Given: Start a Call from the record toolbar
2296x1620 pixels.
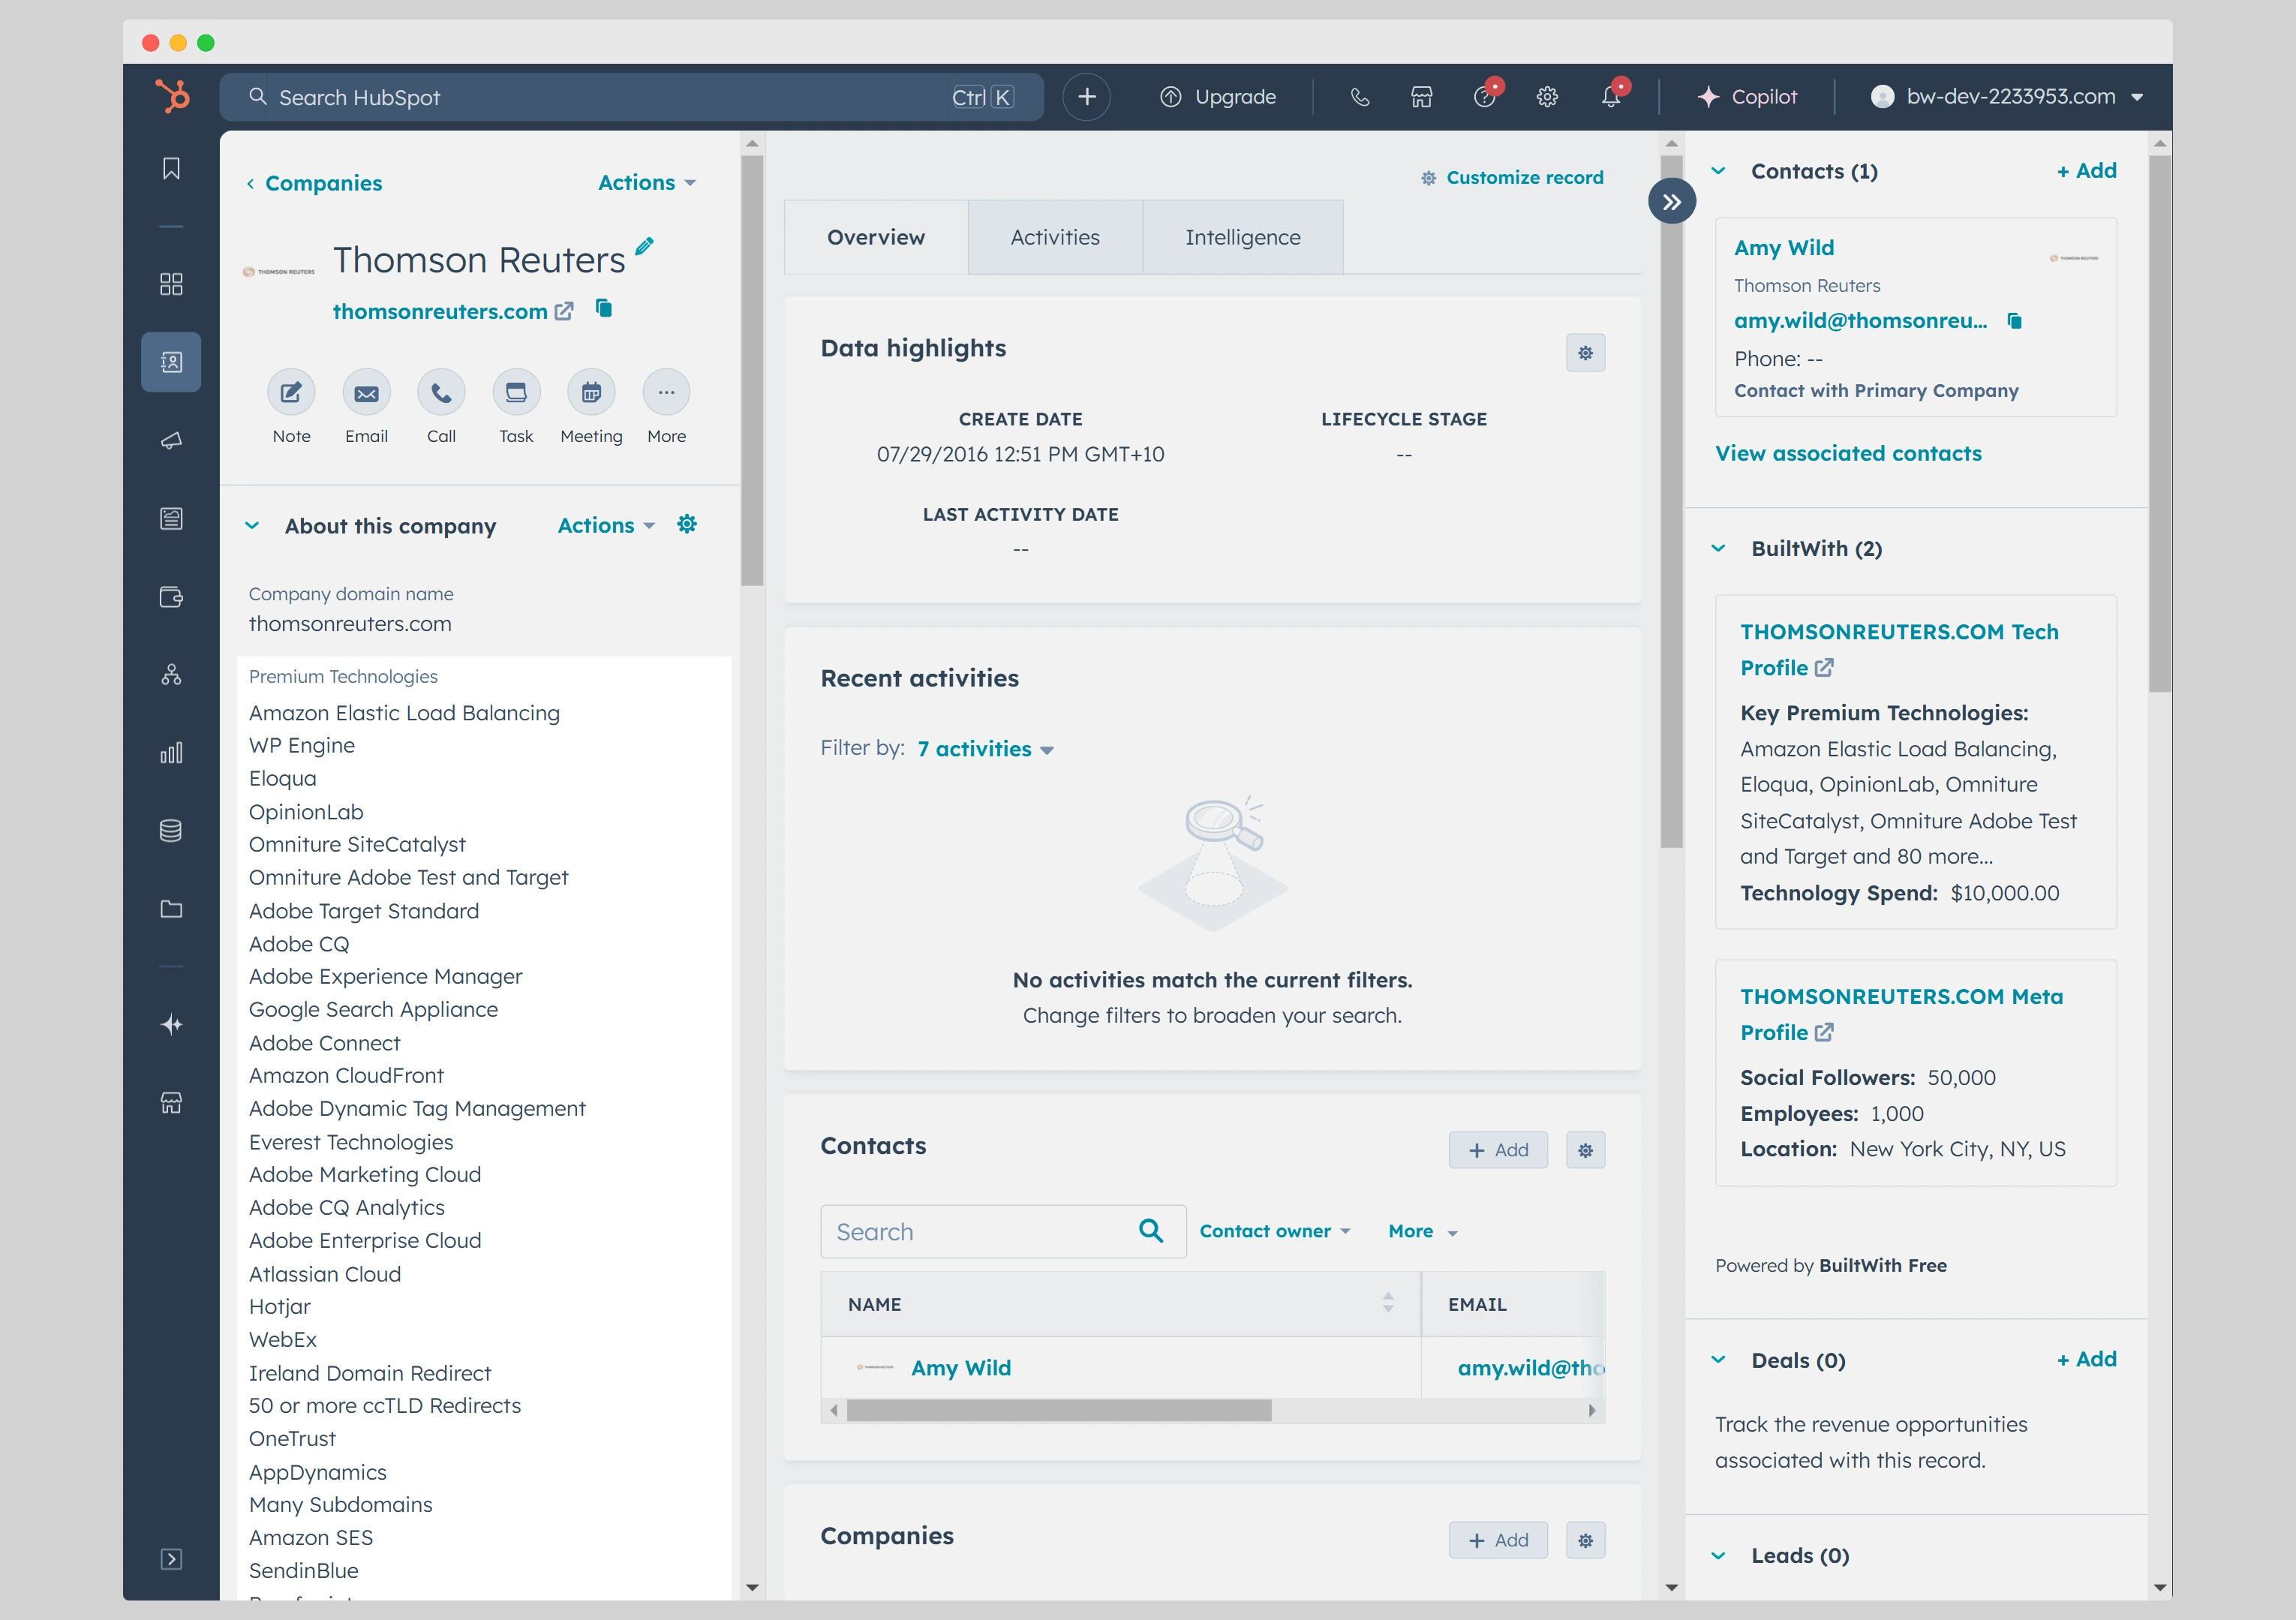Looking at the screenshot, I should [441, 393].
